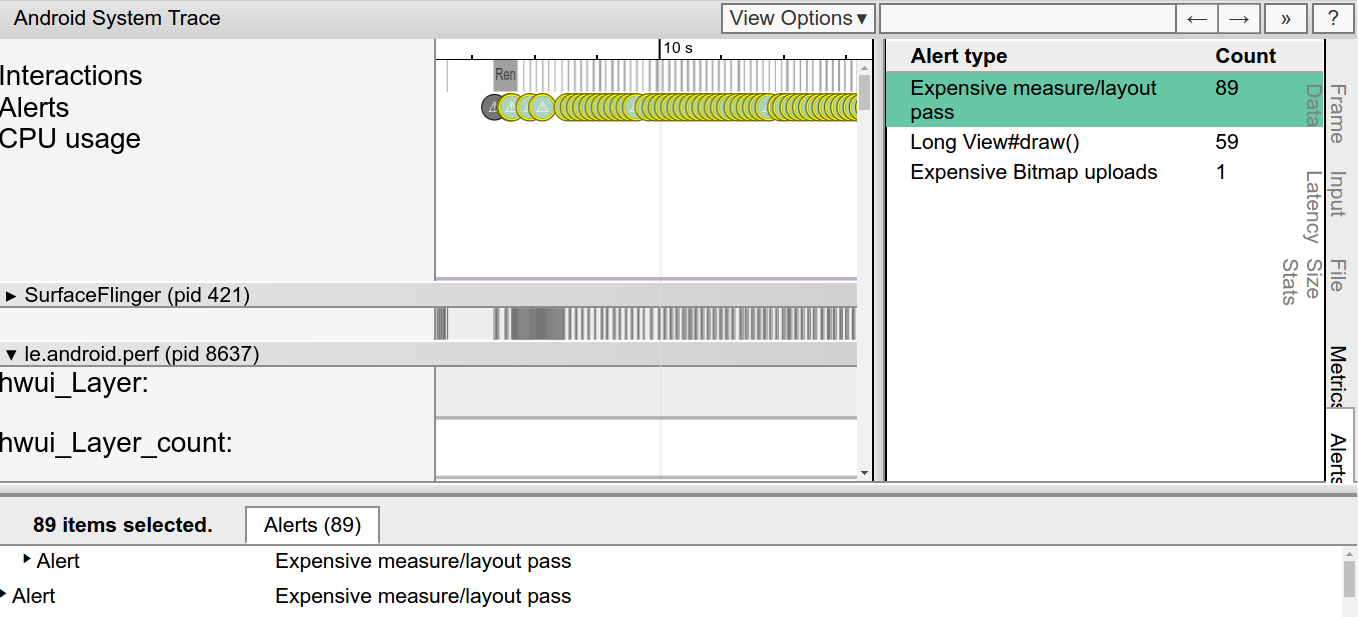Select the Expensive Bitmap uploads alert row

click(1105, 172)
